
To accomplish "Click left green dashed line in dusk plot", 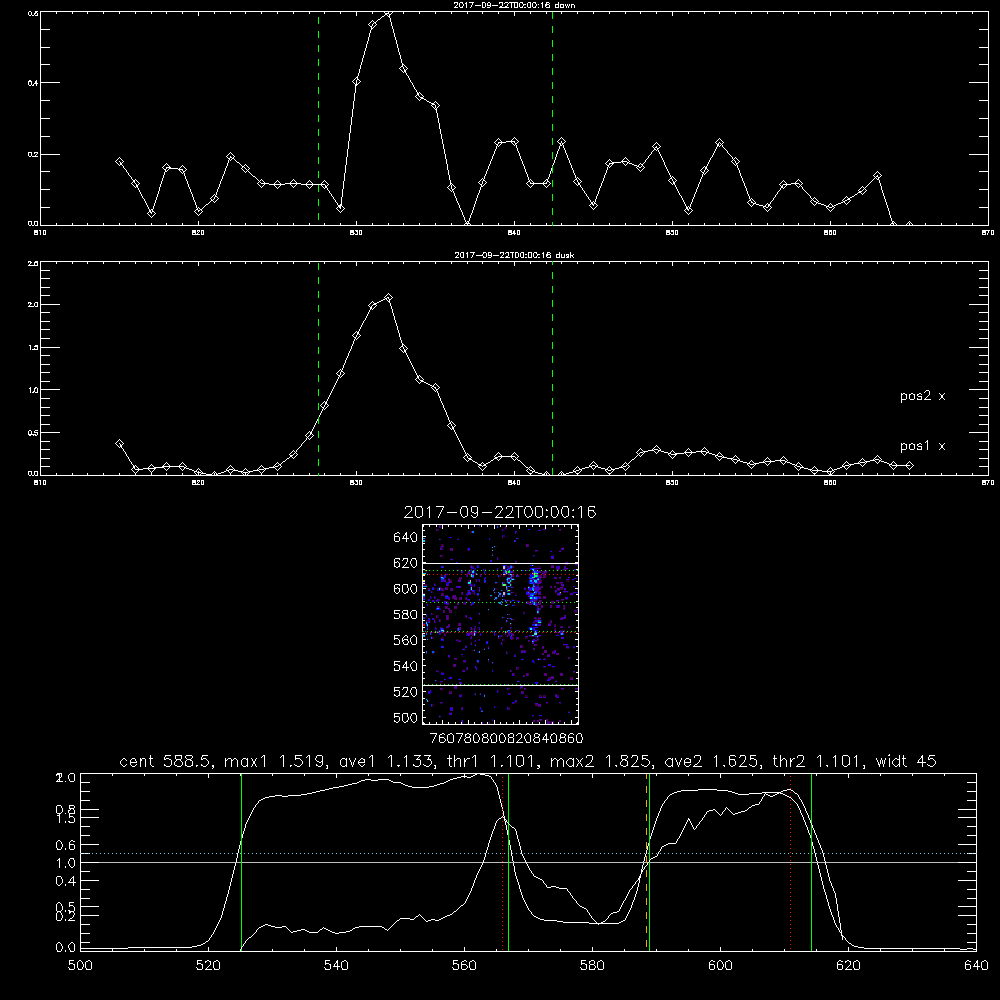I will [x=318, y=368].
